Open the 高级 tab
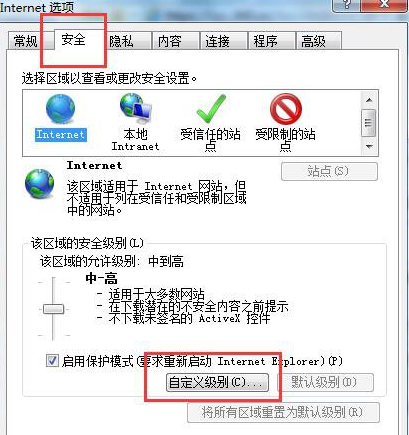Screen dimensions: 409x435 (x=313, y=41)
